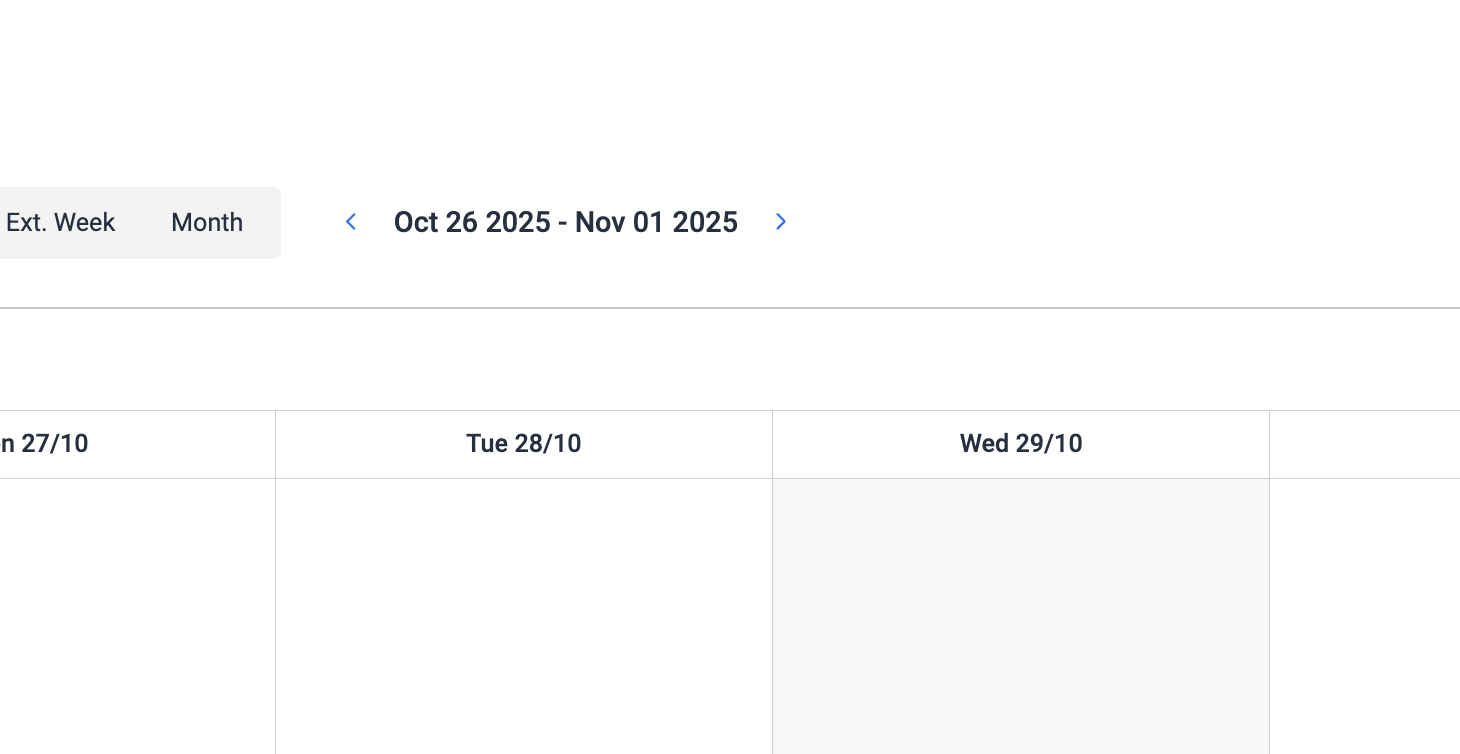The height and width of the screenshot is (754, 1460).
Task: Click the partially visible Monday 27/10 header
Action: click(x=45, y=444)
